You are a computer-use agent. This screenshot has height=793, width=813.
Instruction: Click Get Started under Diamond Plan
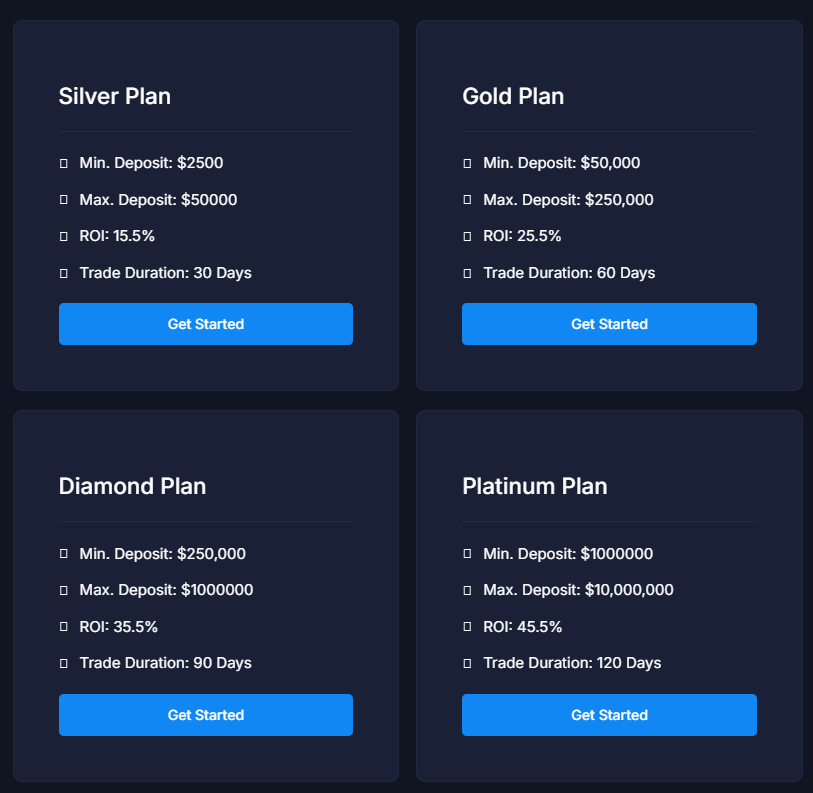click(x=205, y=715)
